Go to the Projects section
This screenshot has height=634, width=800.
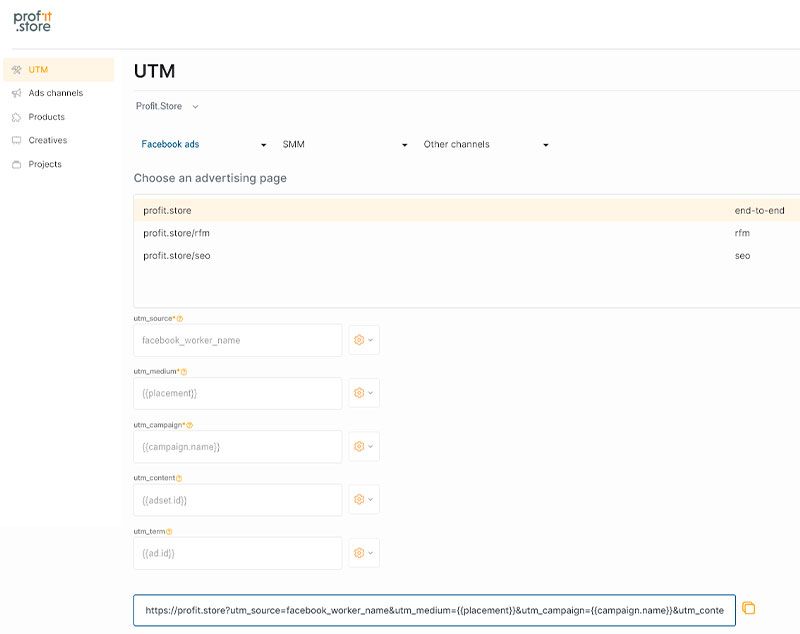coord(45,164)
